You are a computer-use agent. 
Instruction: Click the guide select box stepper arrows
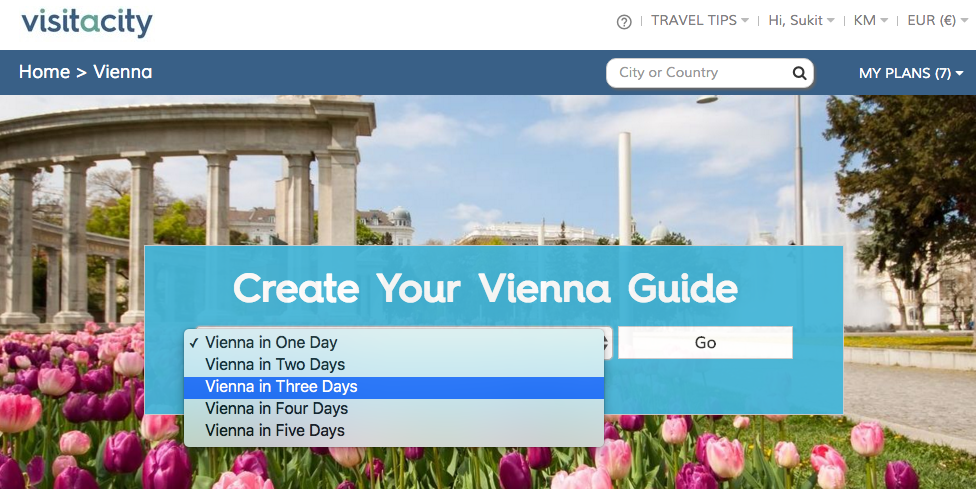(x=607, y=343)
